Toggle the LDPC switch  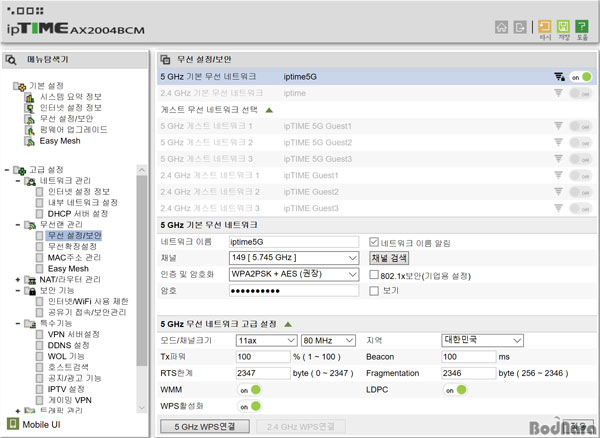(455, 390)
